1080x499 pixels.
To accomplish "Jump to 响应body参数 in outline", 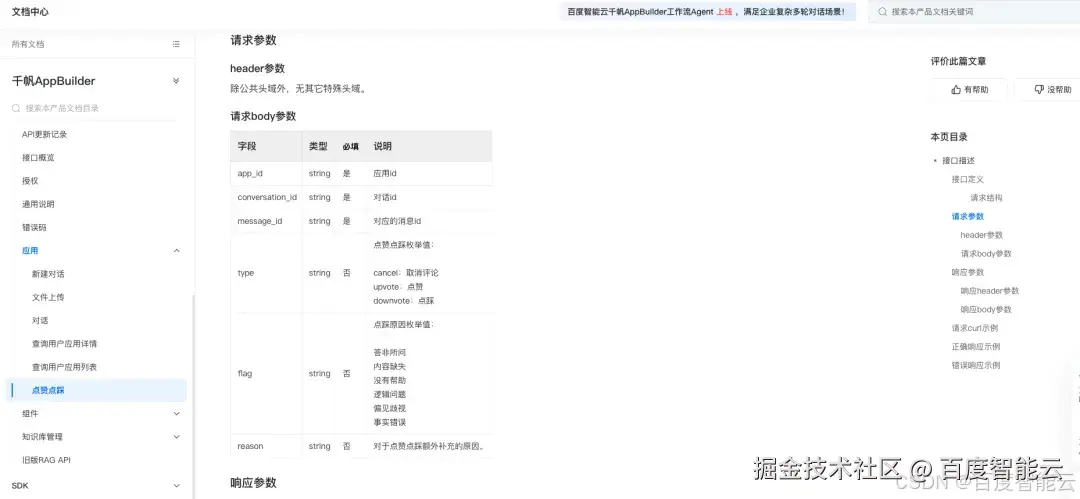I will [986, 309].
